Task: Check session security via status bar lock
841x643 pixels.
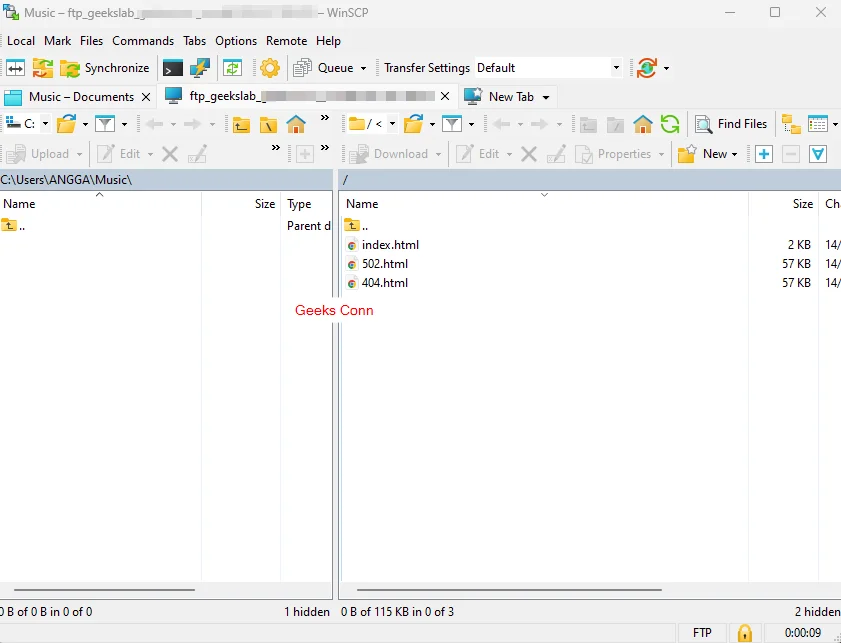Action: tap(744, 633)
